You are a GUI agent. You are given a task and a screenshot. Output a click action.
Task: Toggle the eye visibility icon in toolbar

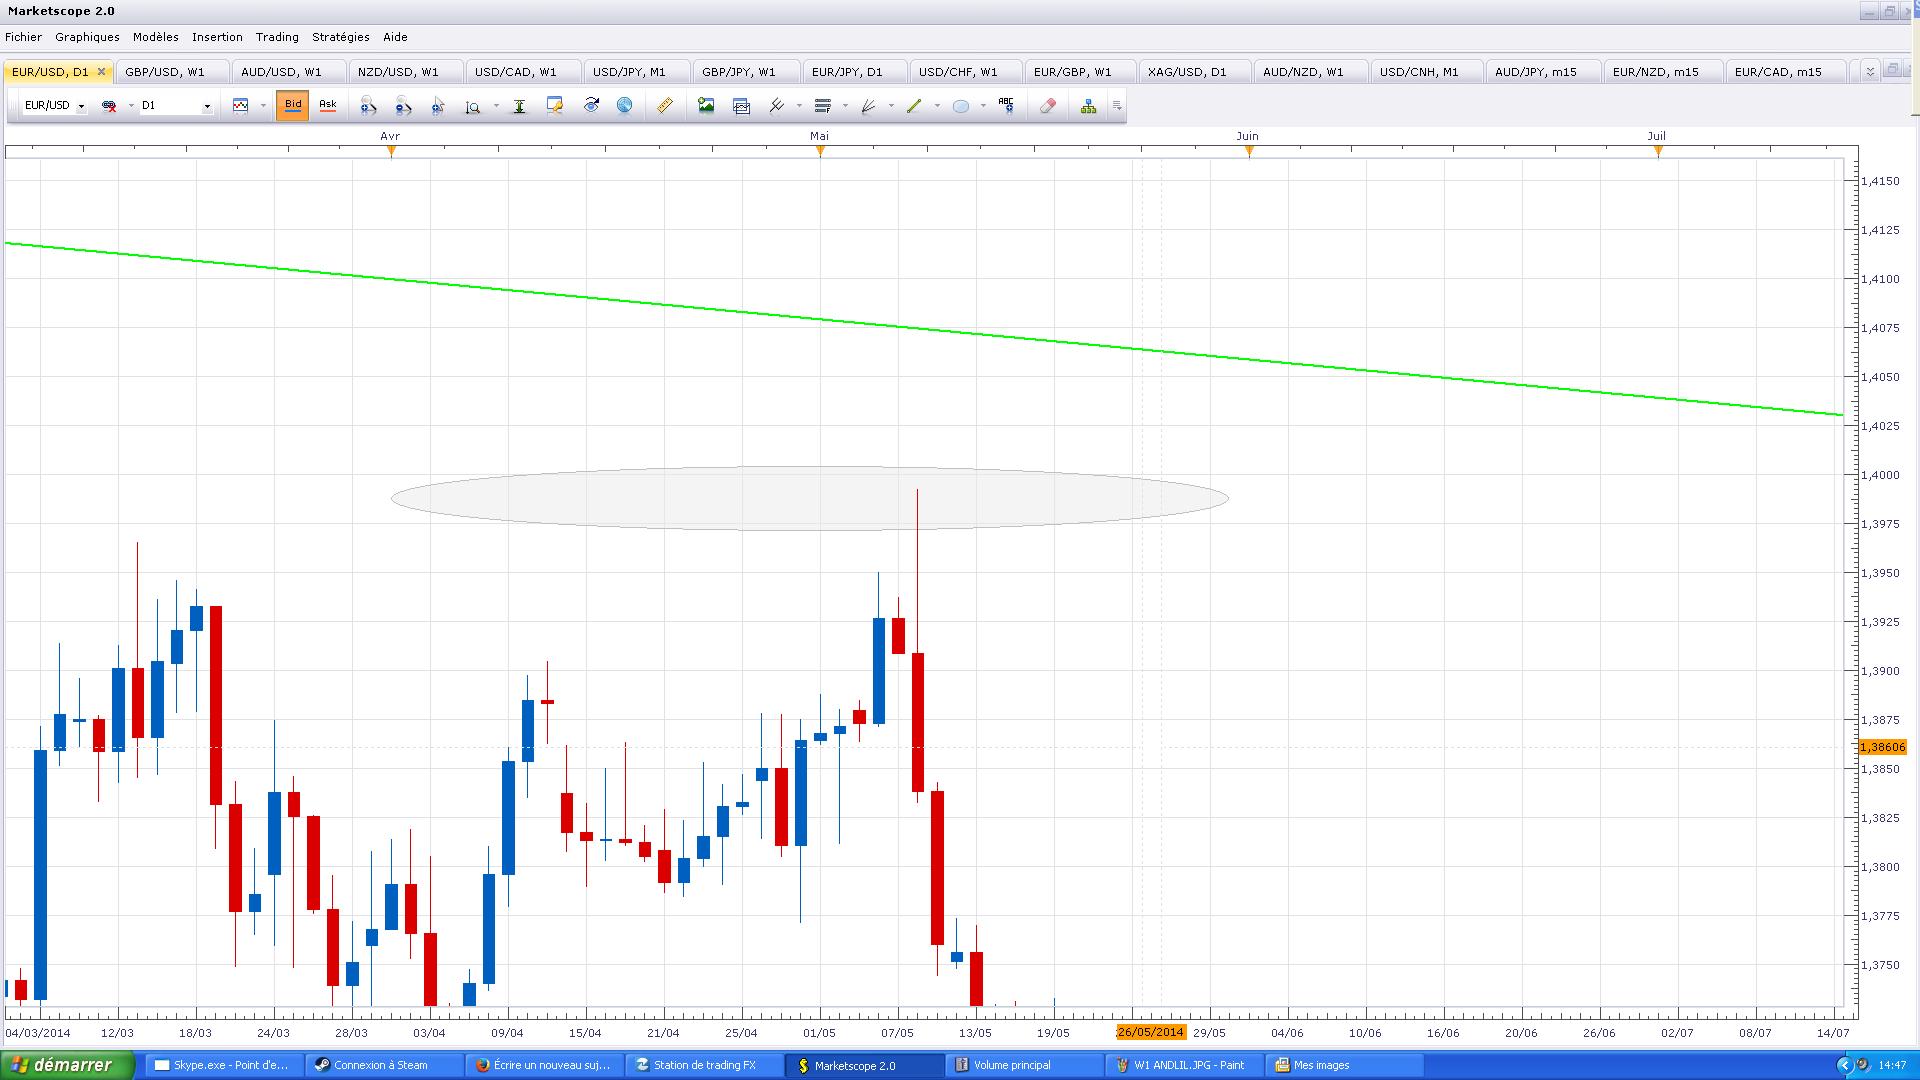(x=591, y=106)
